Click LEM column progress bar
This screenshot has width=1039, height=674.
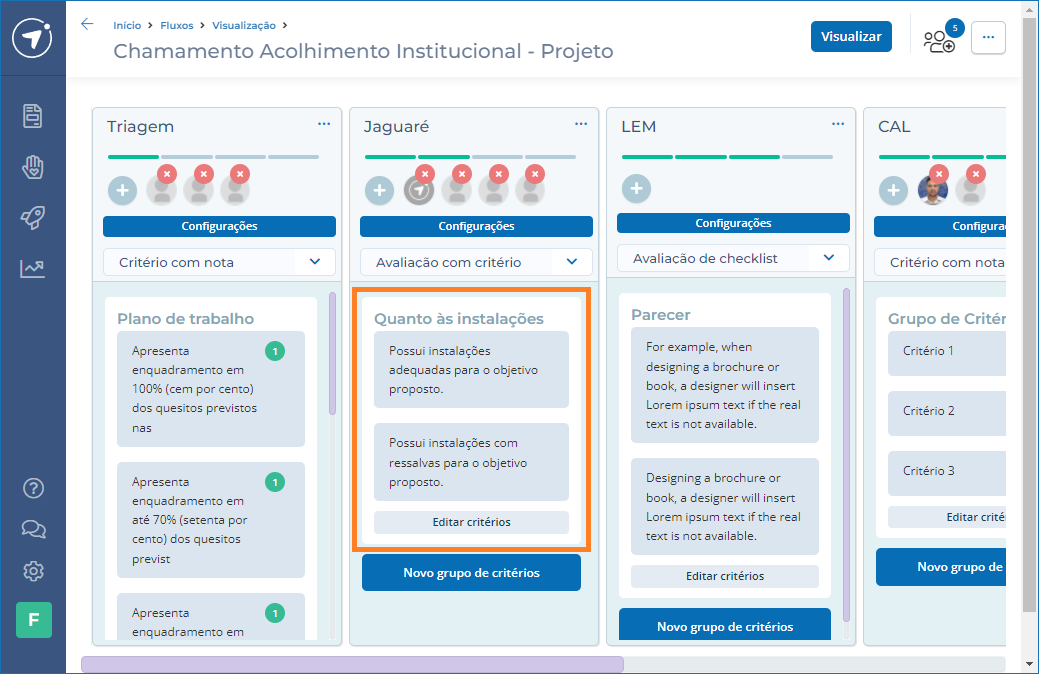728,157
